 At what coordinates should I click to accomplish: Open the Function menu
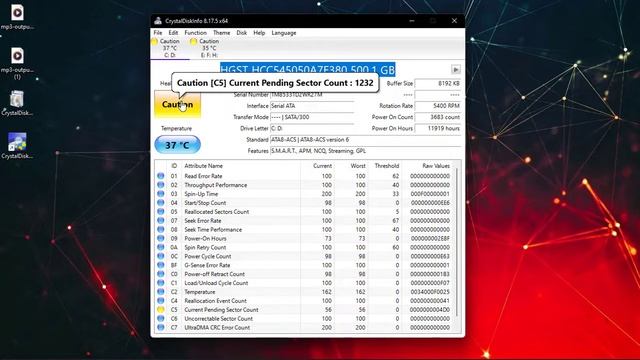196,33
